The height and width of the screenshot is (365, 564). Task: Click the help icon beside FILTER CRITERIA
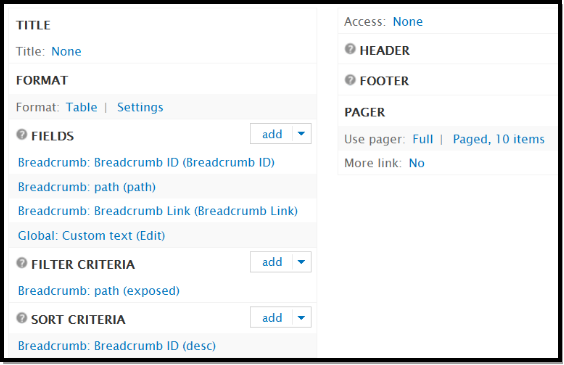coord(22,263)
